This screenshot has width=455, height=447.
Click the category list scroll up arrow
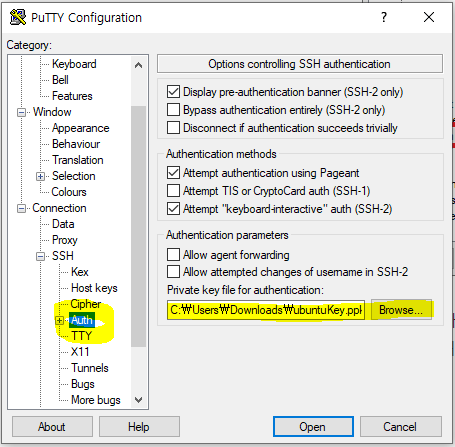[138, 65]
